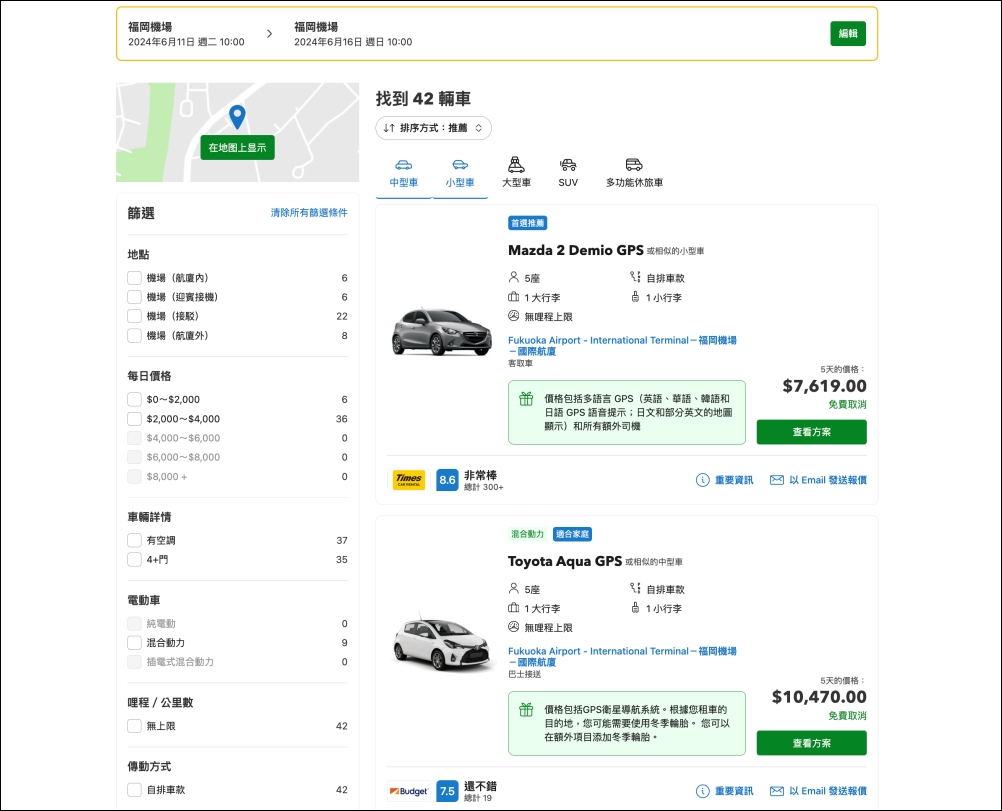Click the Budget supplier logo
Image resolution: width=1002 pixels, height=811 pixels.
click(x=409, y=791)
